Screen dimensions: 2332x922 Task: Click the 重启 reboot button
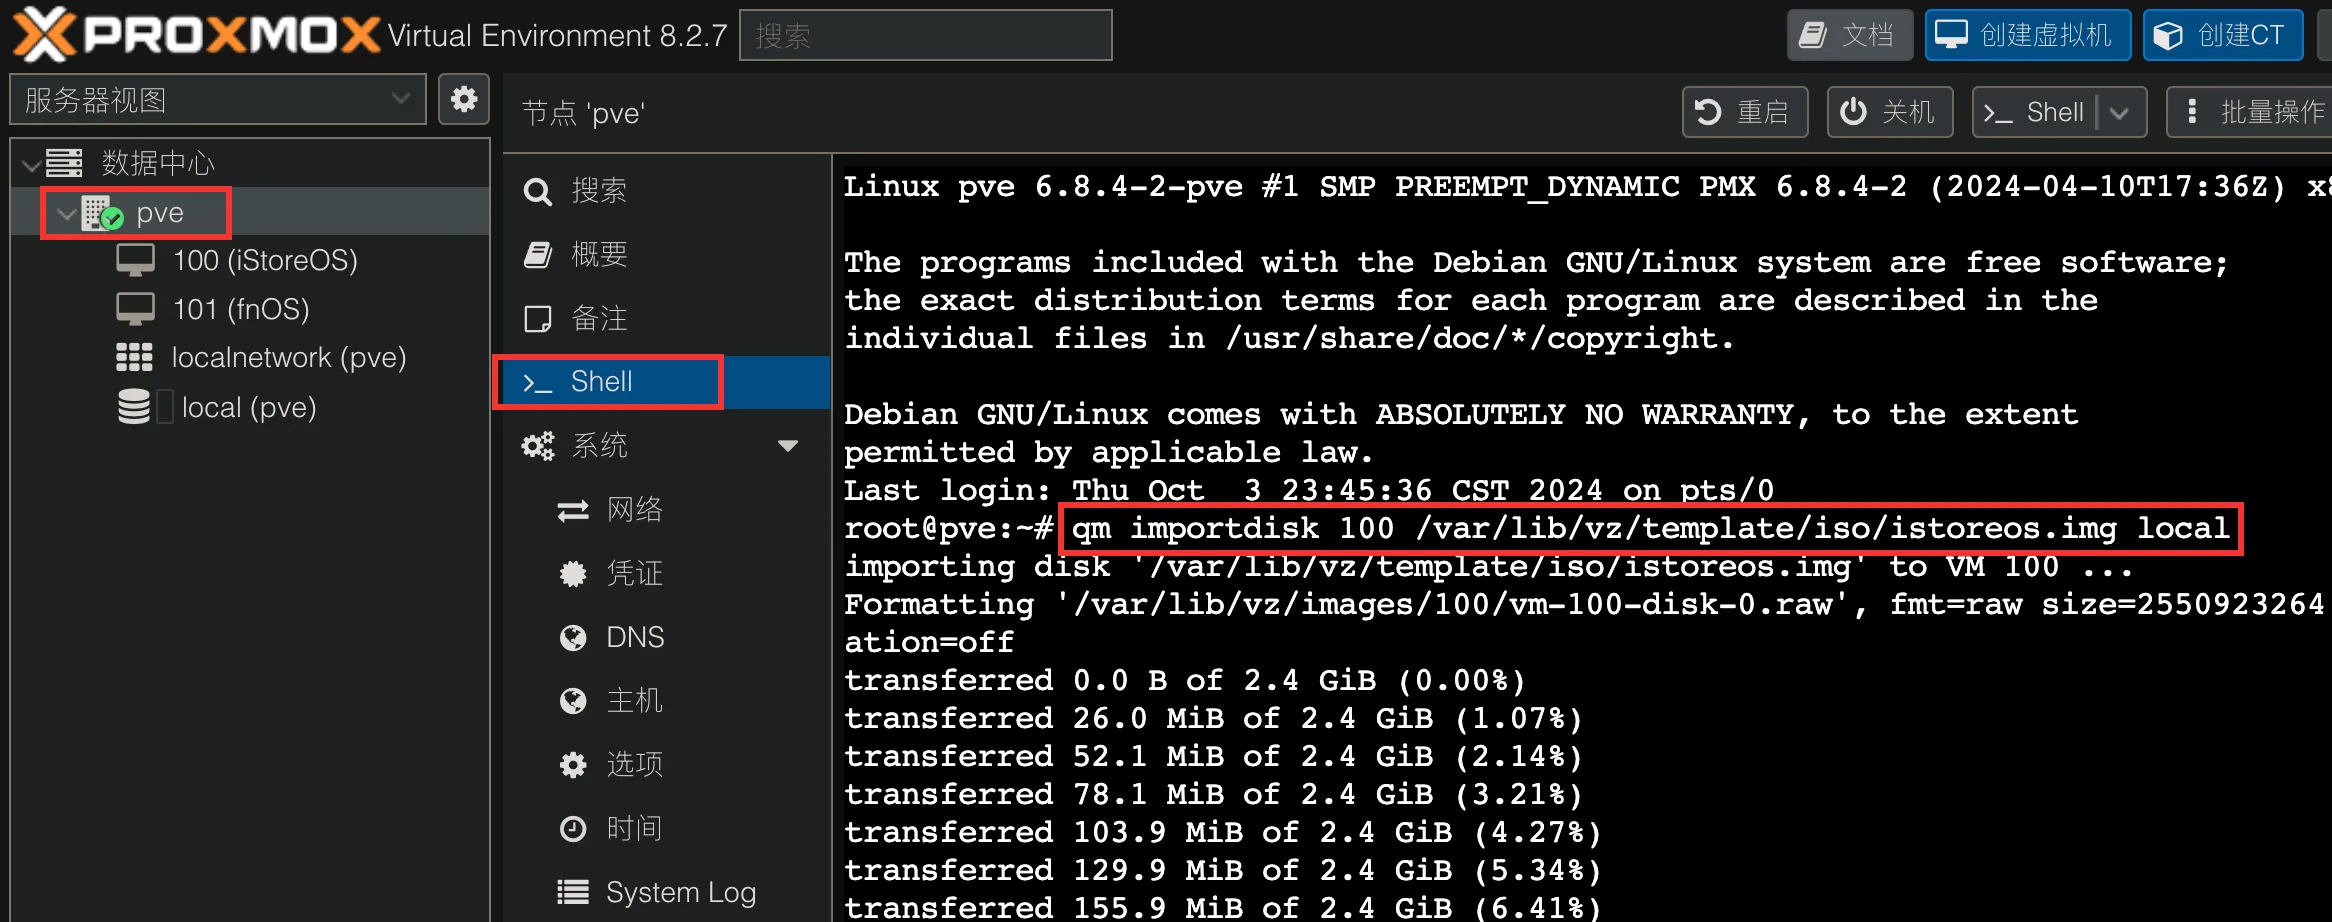point(1745,112)
